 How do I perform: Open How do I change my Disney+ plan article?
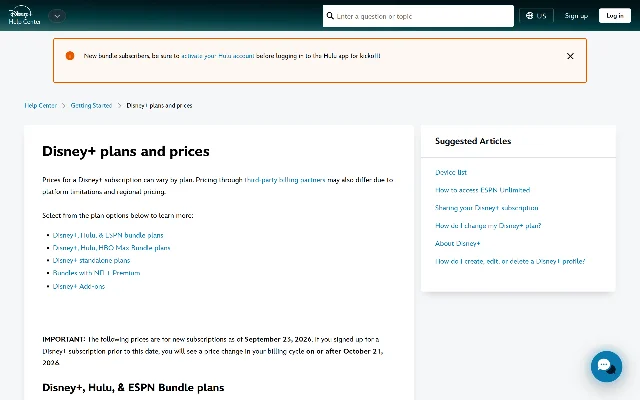pos(488,225)
